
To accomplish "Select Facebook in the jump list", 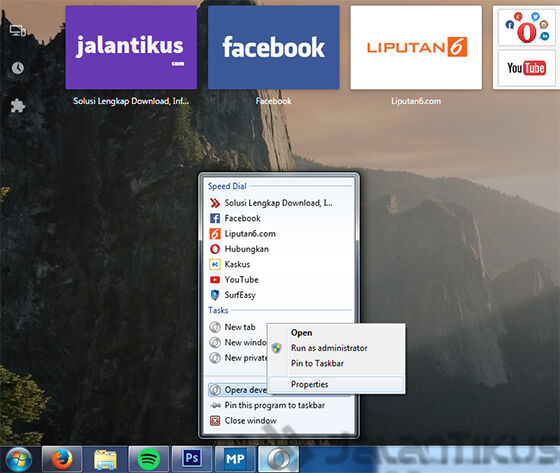I will [x=278, y=218].
